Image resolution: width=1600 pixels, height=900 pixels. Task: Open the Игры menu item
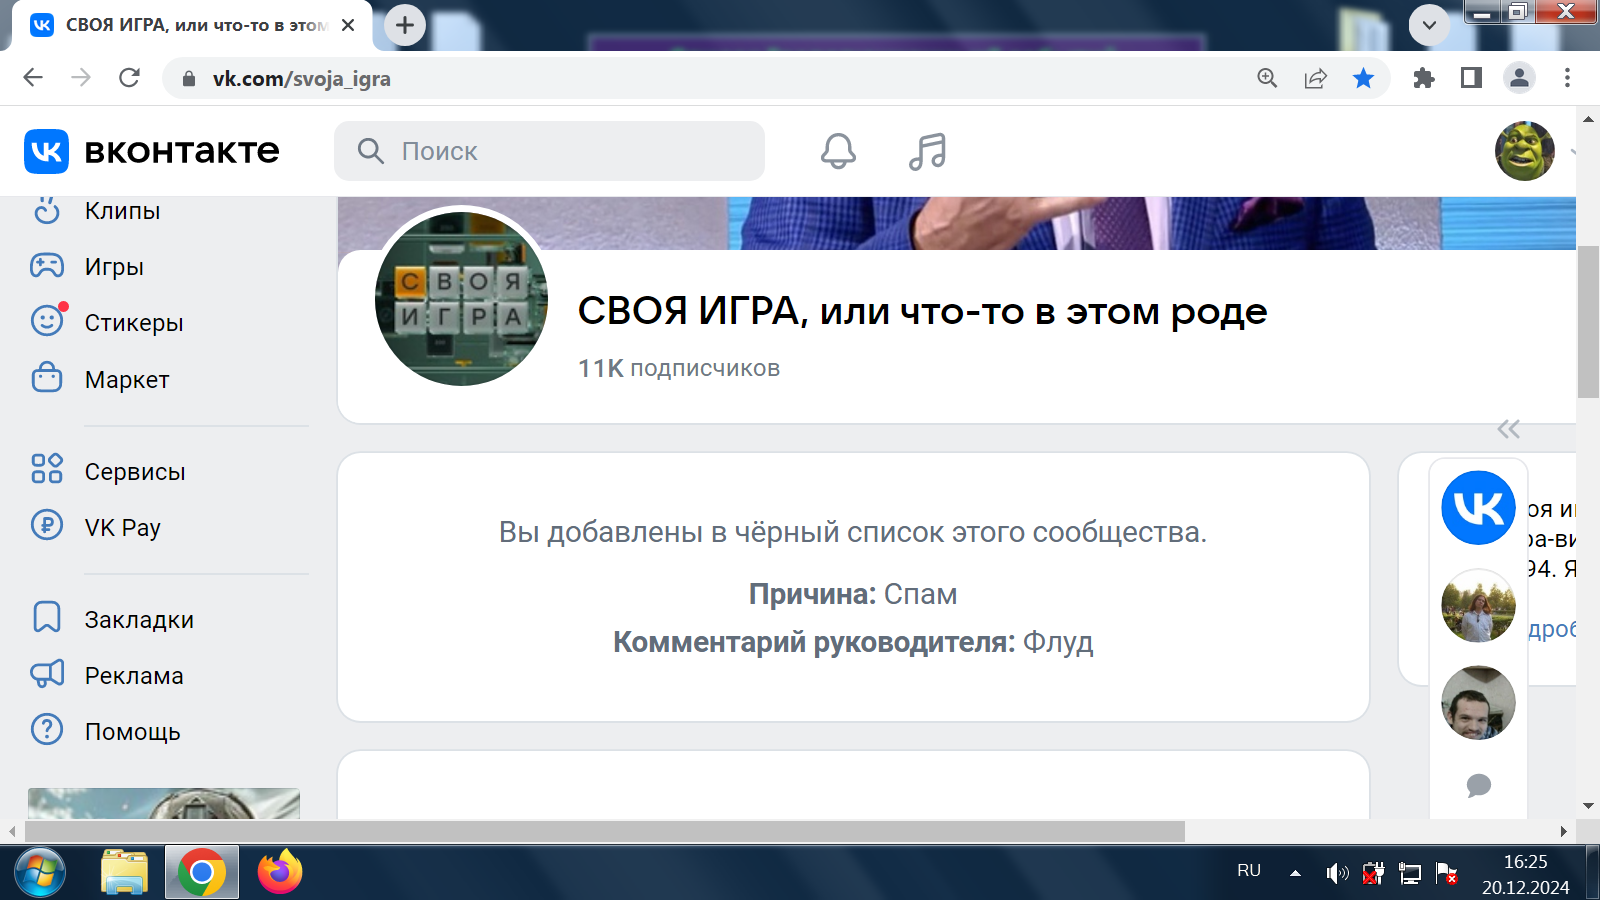coord(114,267)
